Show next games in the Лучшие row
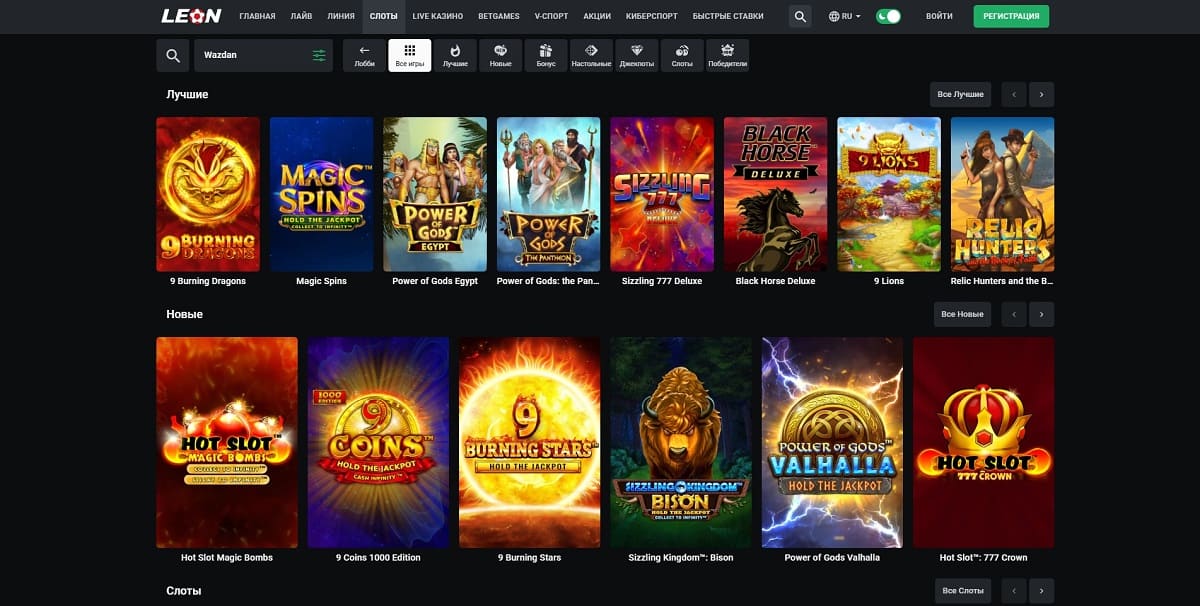Screen dimensions: 1200x606 point(1041,94)
